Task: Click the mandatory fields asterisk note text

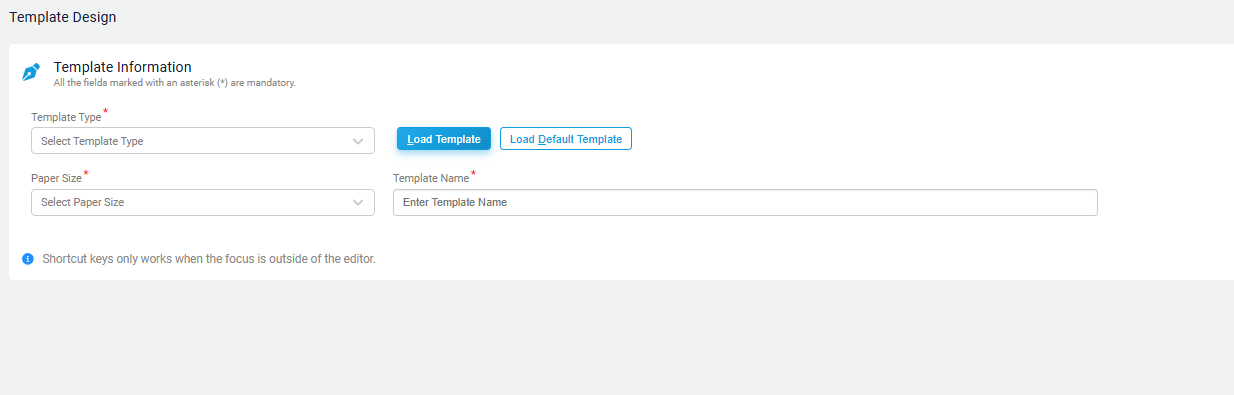Action: [x=175, y=83]
